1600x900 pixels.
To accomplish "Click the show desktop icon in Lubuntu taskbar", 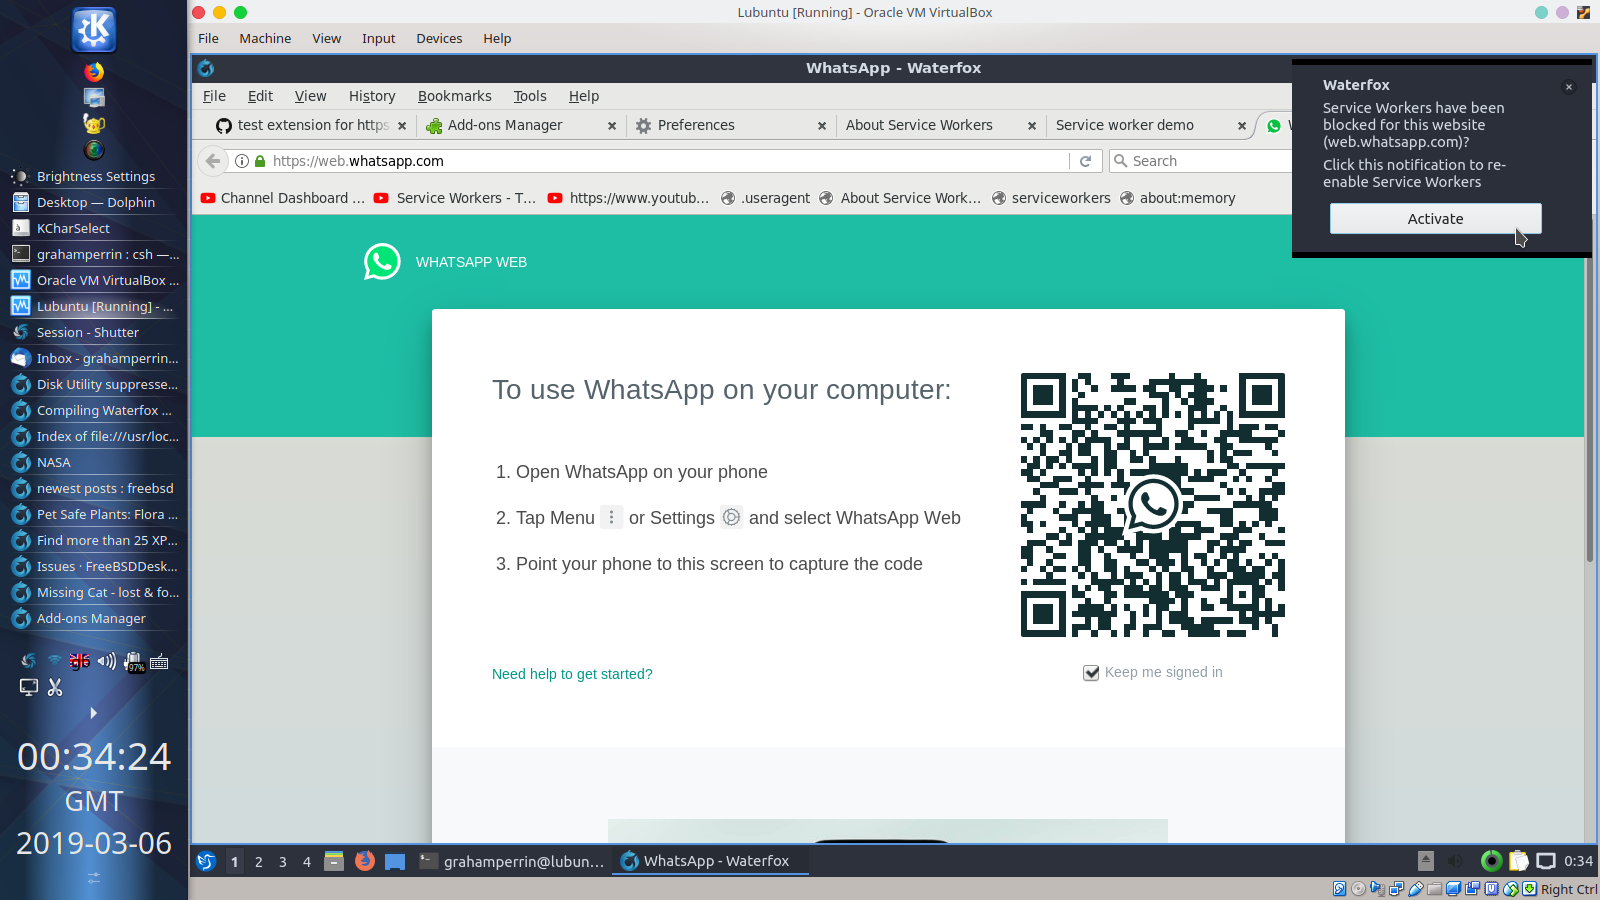I will tap(395, 861).
